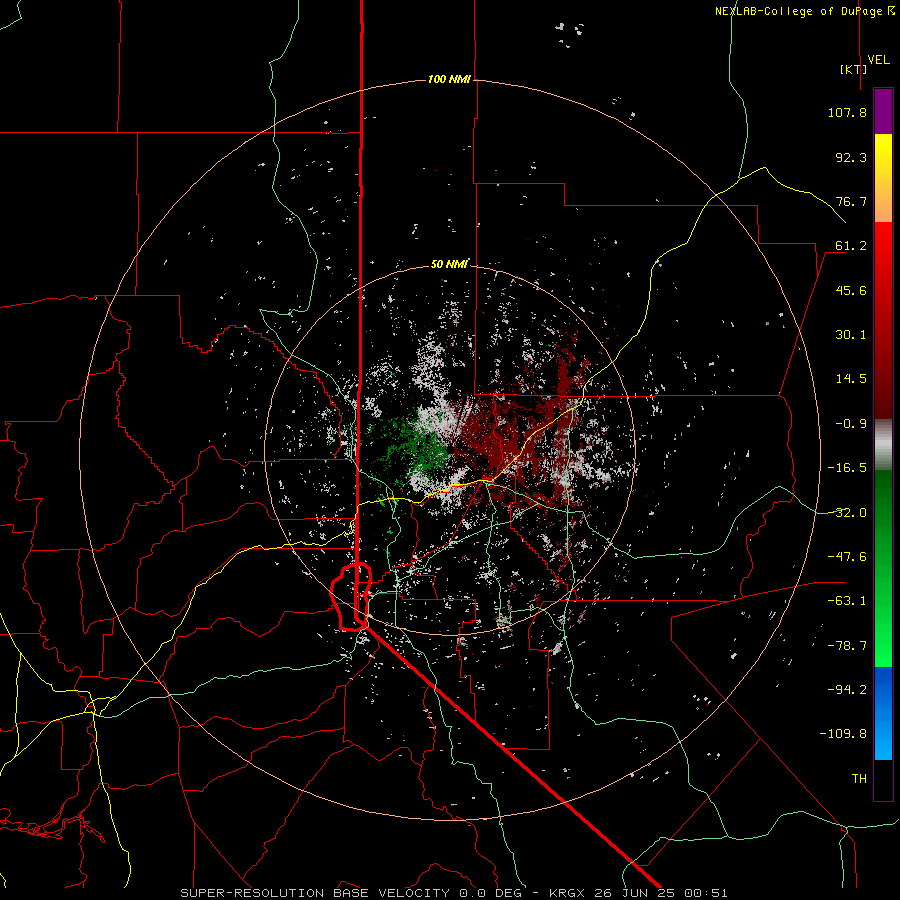
Task: Click the [KT] units label
Action: (854, 69)
